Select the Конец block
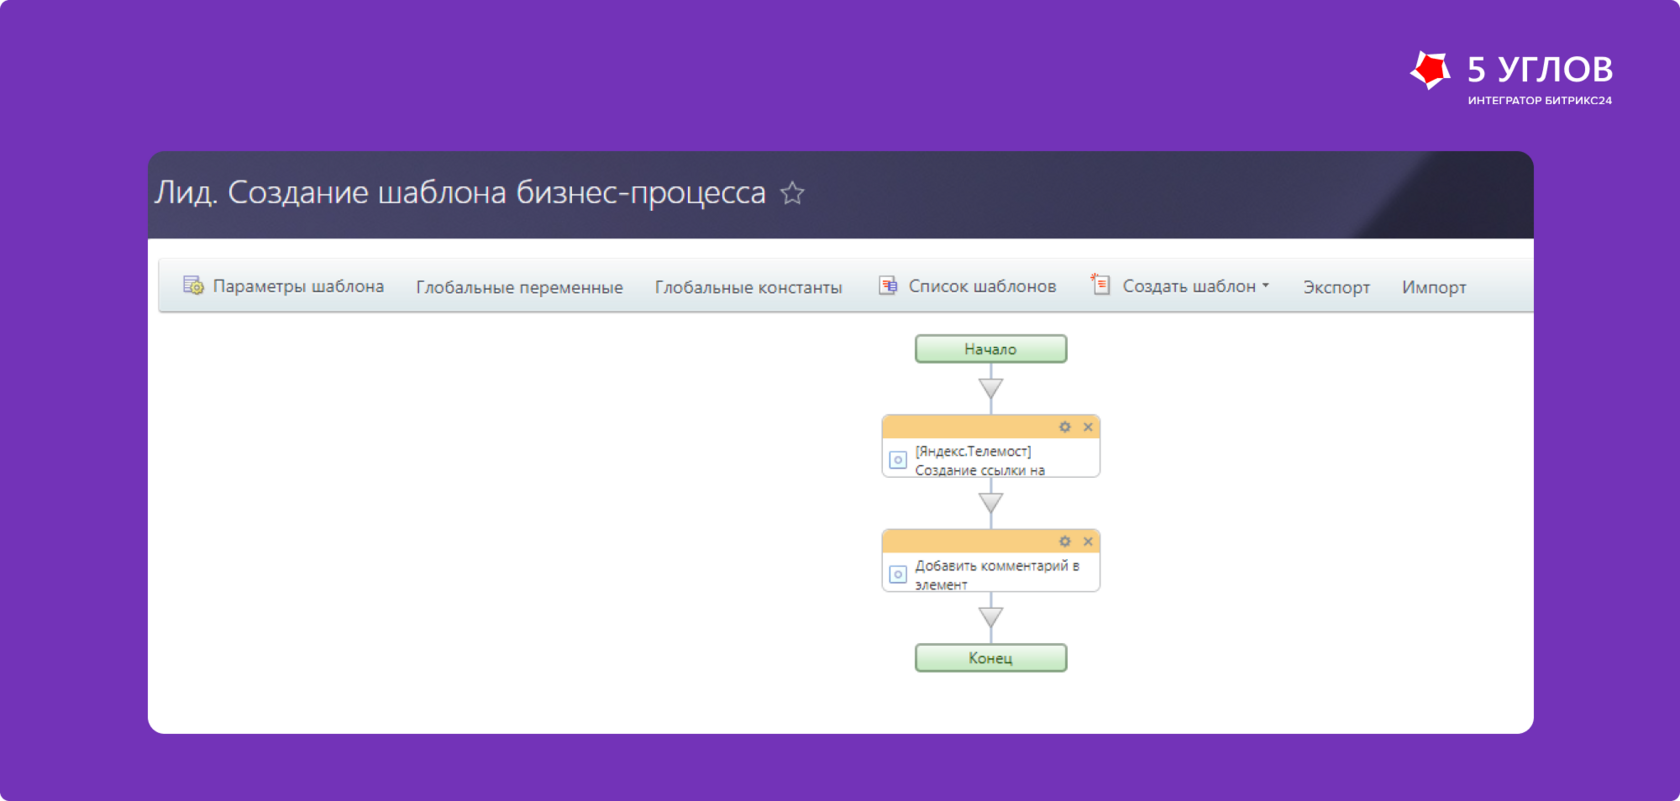Viewport: 1680px width, 801px height. coord(991,658)
